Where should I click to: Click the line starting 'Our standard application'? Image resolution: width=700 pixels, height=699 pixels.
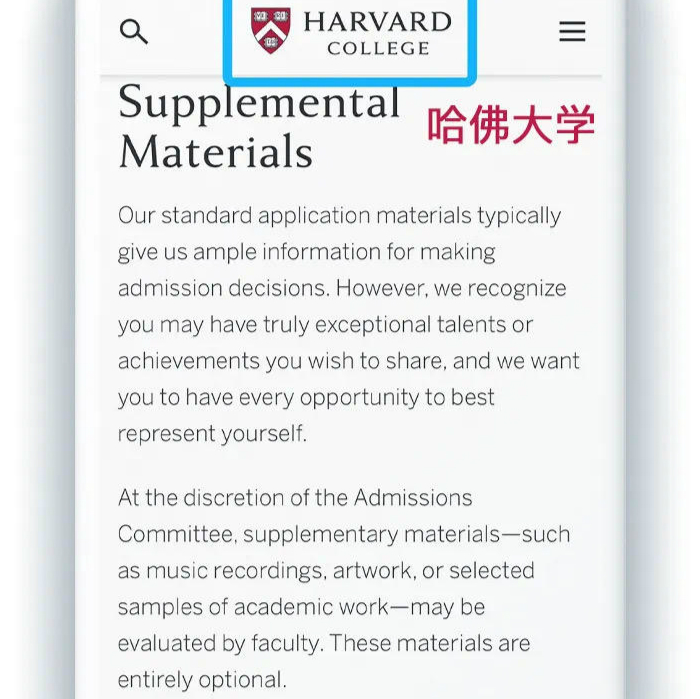[x=339, y=216]
